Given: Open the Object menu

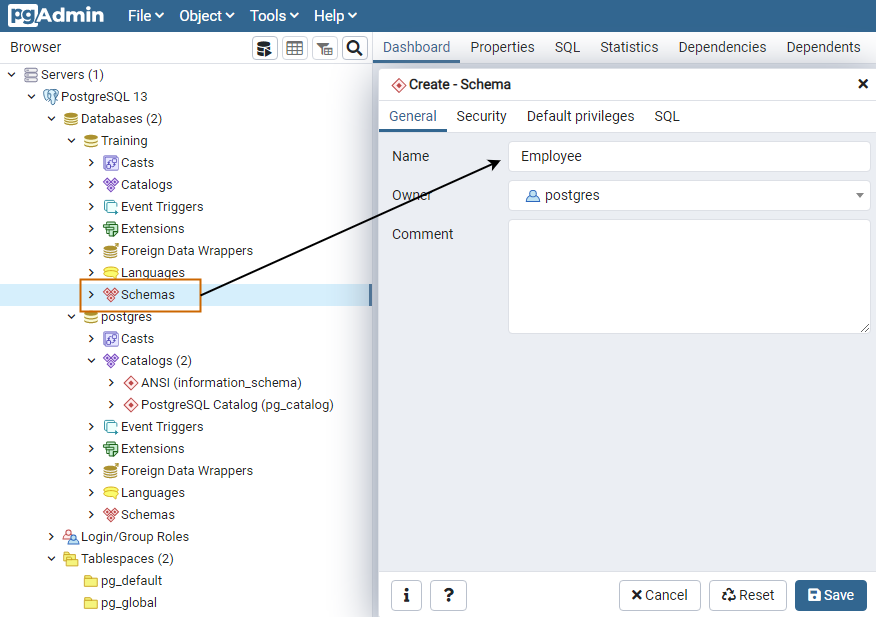Looking at the screenshot, I should coord(205,15).
